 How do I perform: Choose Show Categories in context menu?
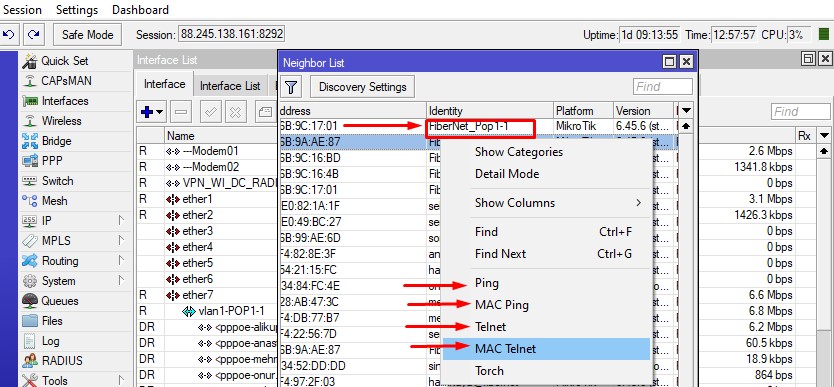546,152
